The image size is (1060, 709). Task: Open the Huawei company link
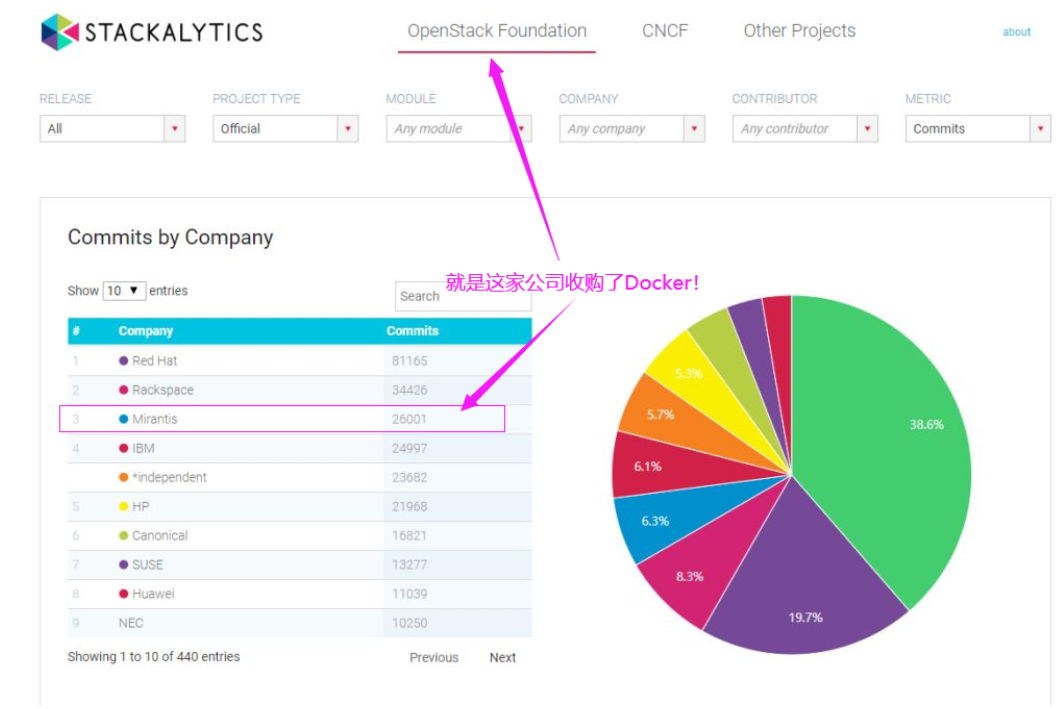tap(153, 593)
